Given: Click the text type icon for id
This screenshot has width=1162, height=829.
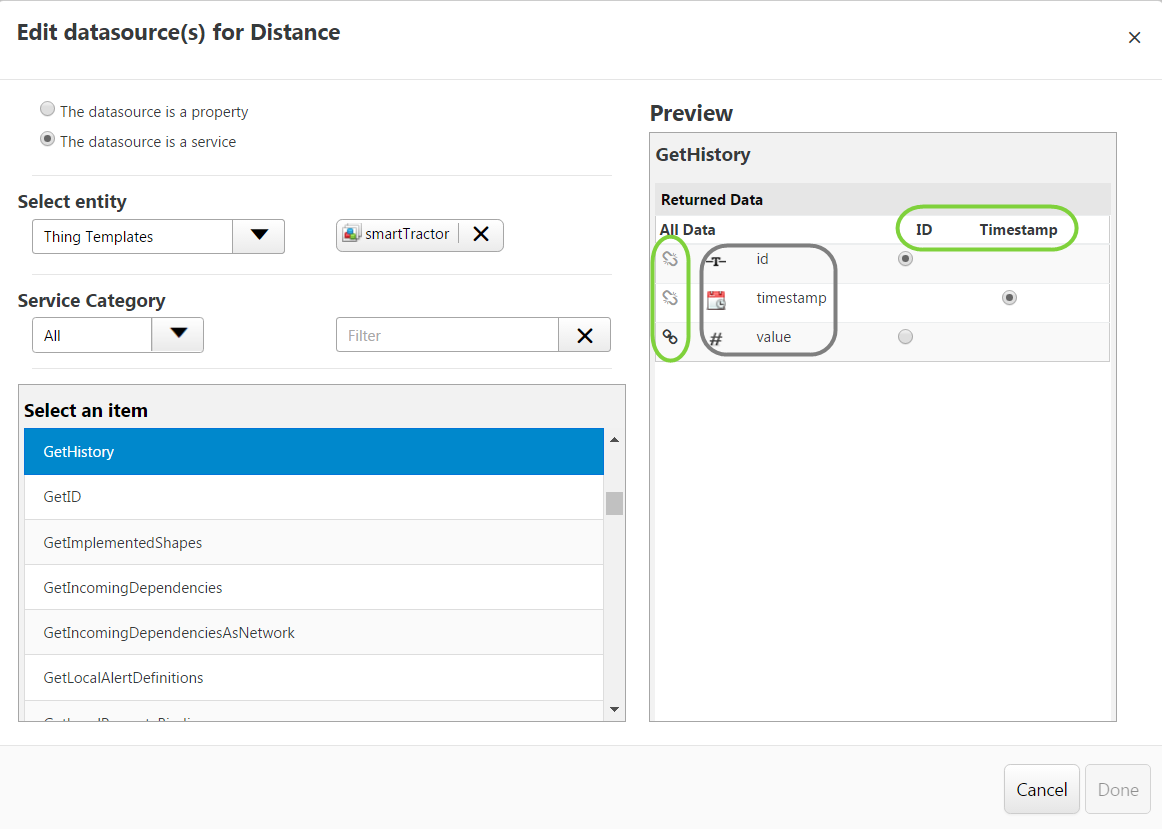Looking at the screenshot, I should point(716,261).
